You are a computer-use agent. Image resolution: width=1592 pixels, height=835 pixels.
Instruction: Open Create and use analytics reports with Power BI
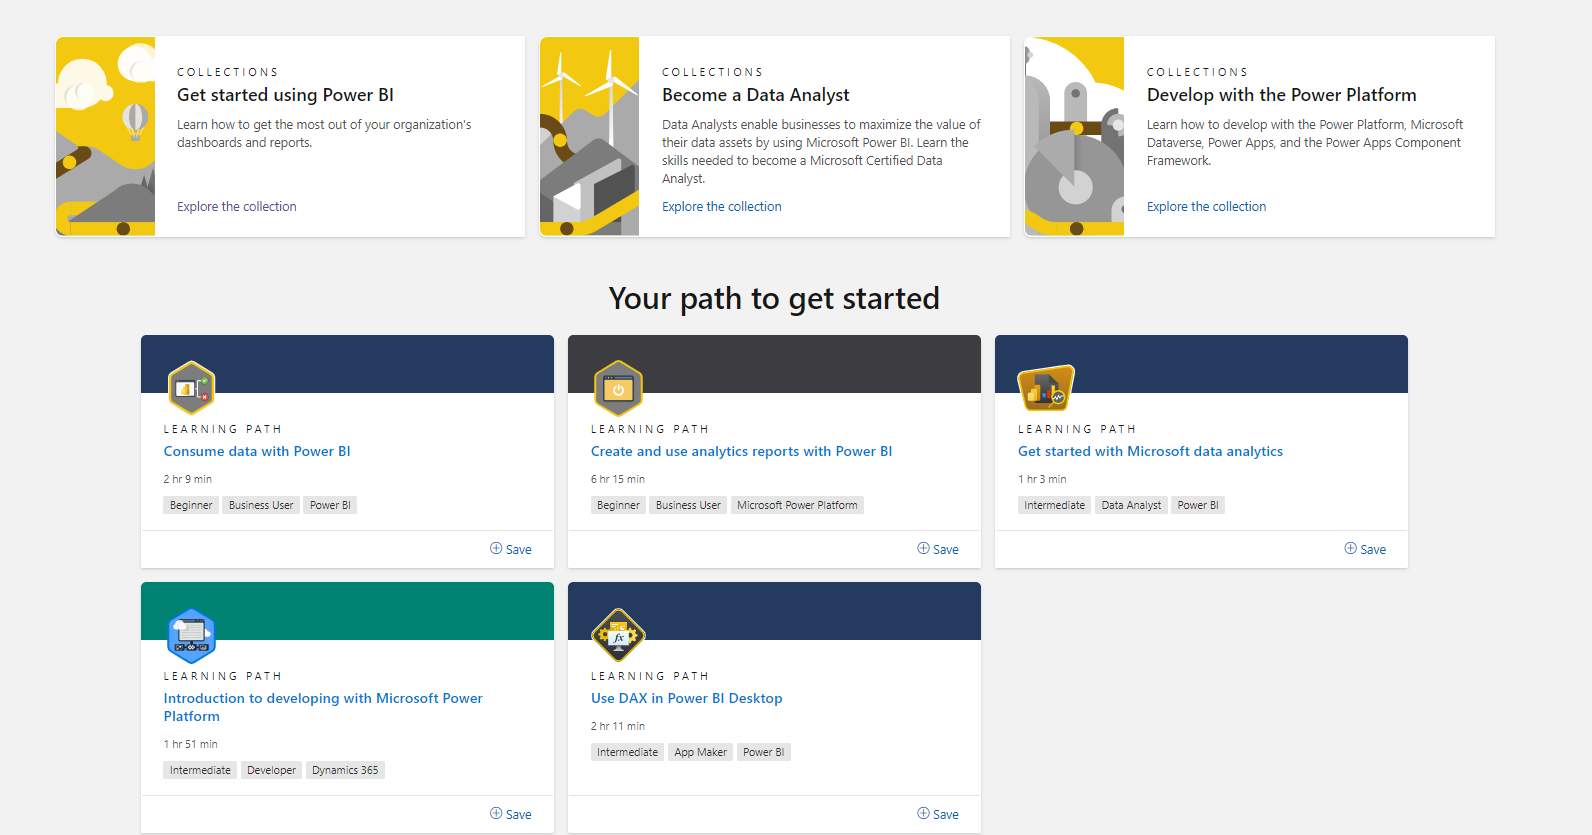coord(742,451)
